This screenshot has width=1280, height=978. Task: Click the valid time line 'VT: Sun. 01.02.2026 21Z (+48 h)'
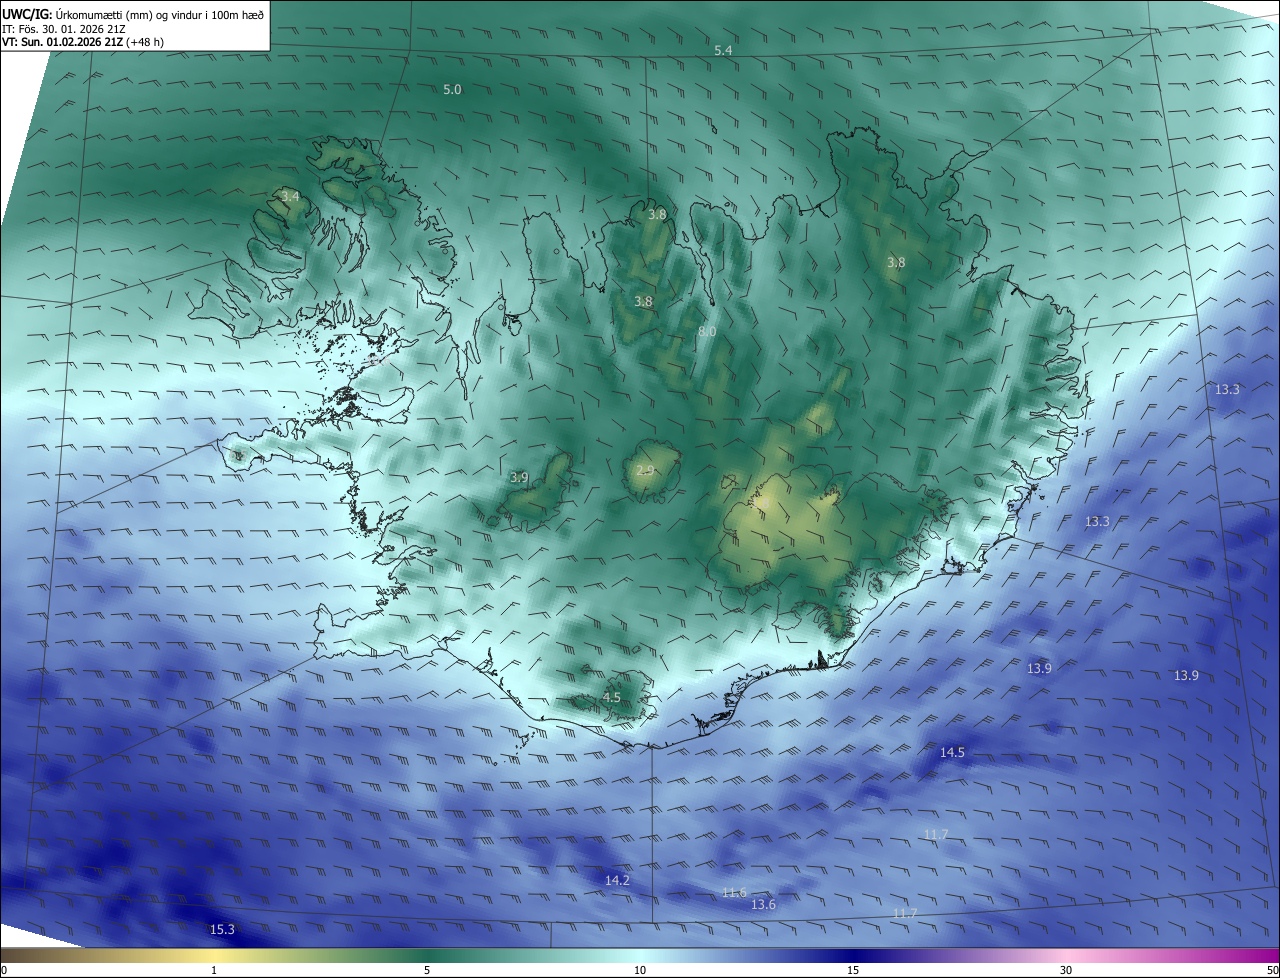pos(83,42)
